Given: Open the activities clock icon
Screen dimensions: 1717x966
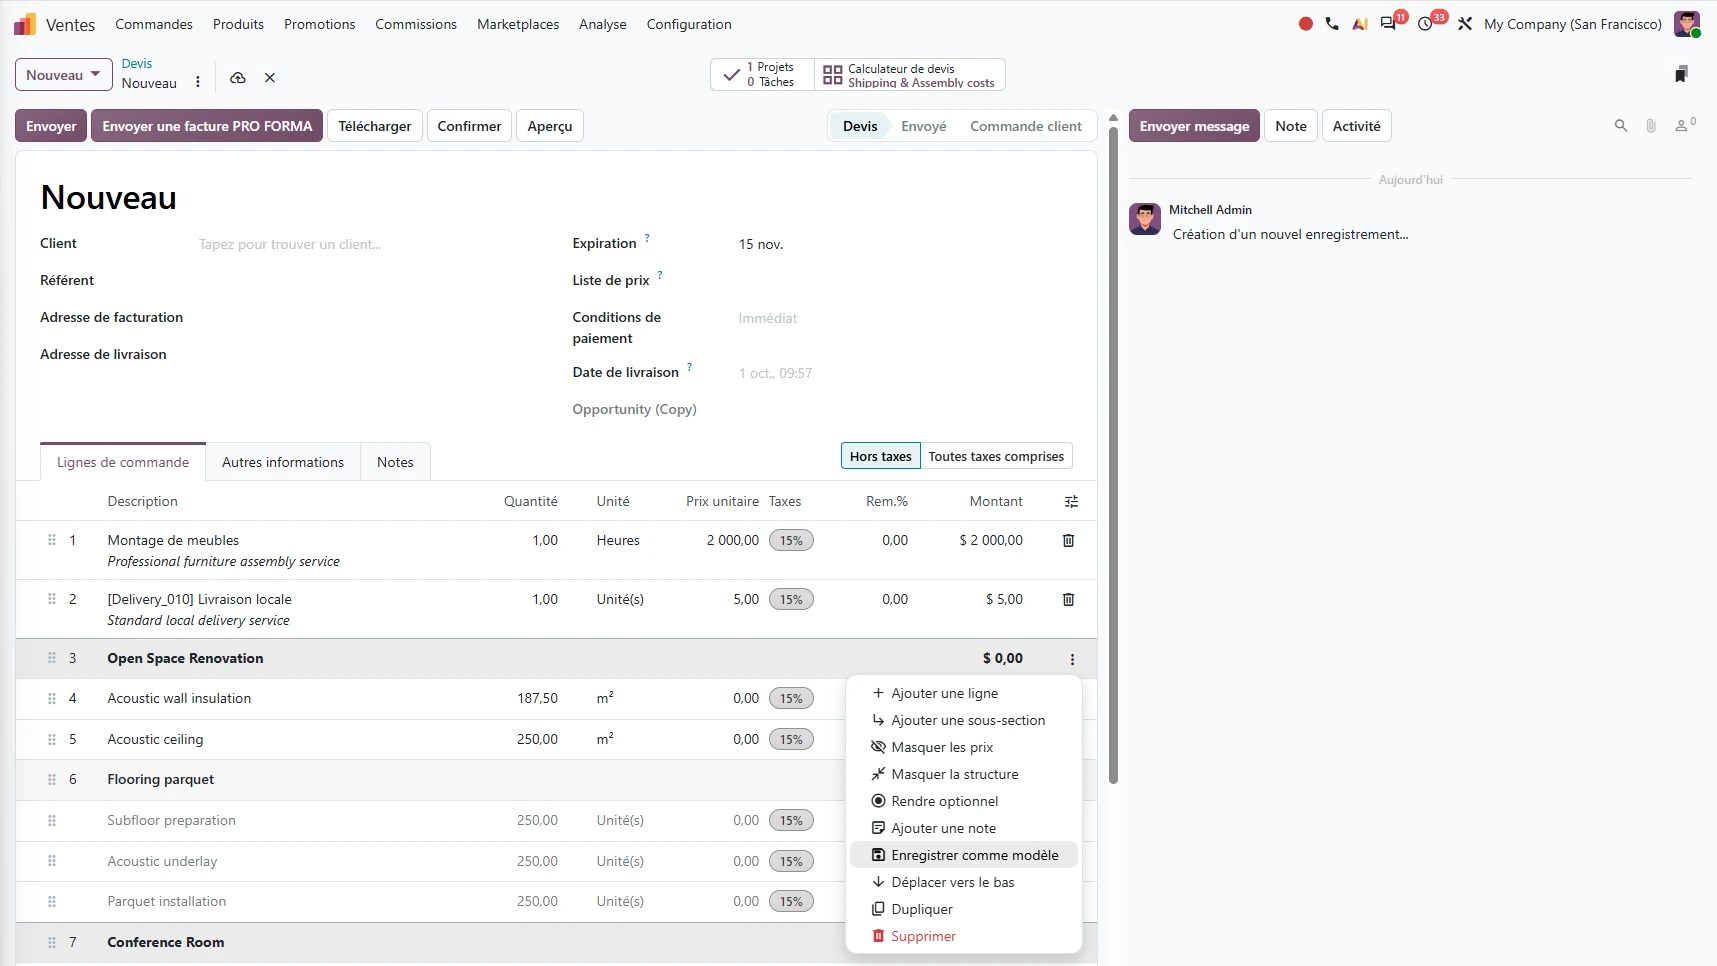Looking at the screenshot, I should click(x=1425, y=24).
